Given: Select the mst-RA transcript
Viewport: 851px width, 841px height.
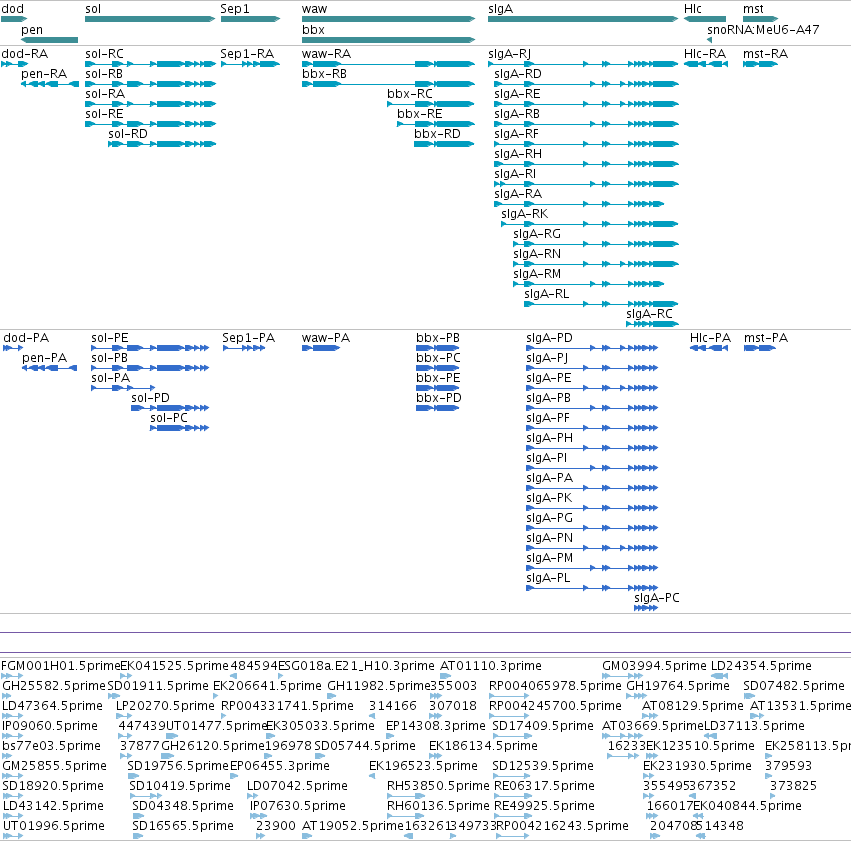Looking at the screenshot, I should pos(760,64).
